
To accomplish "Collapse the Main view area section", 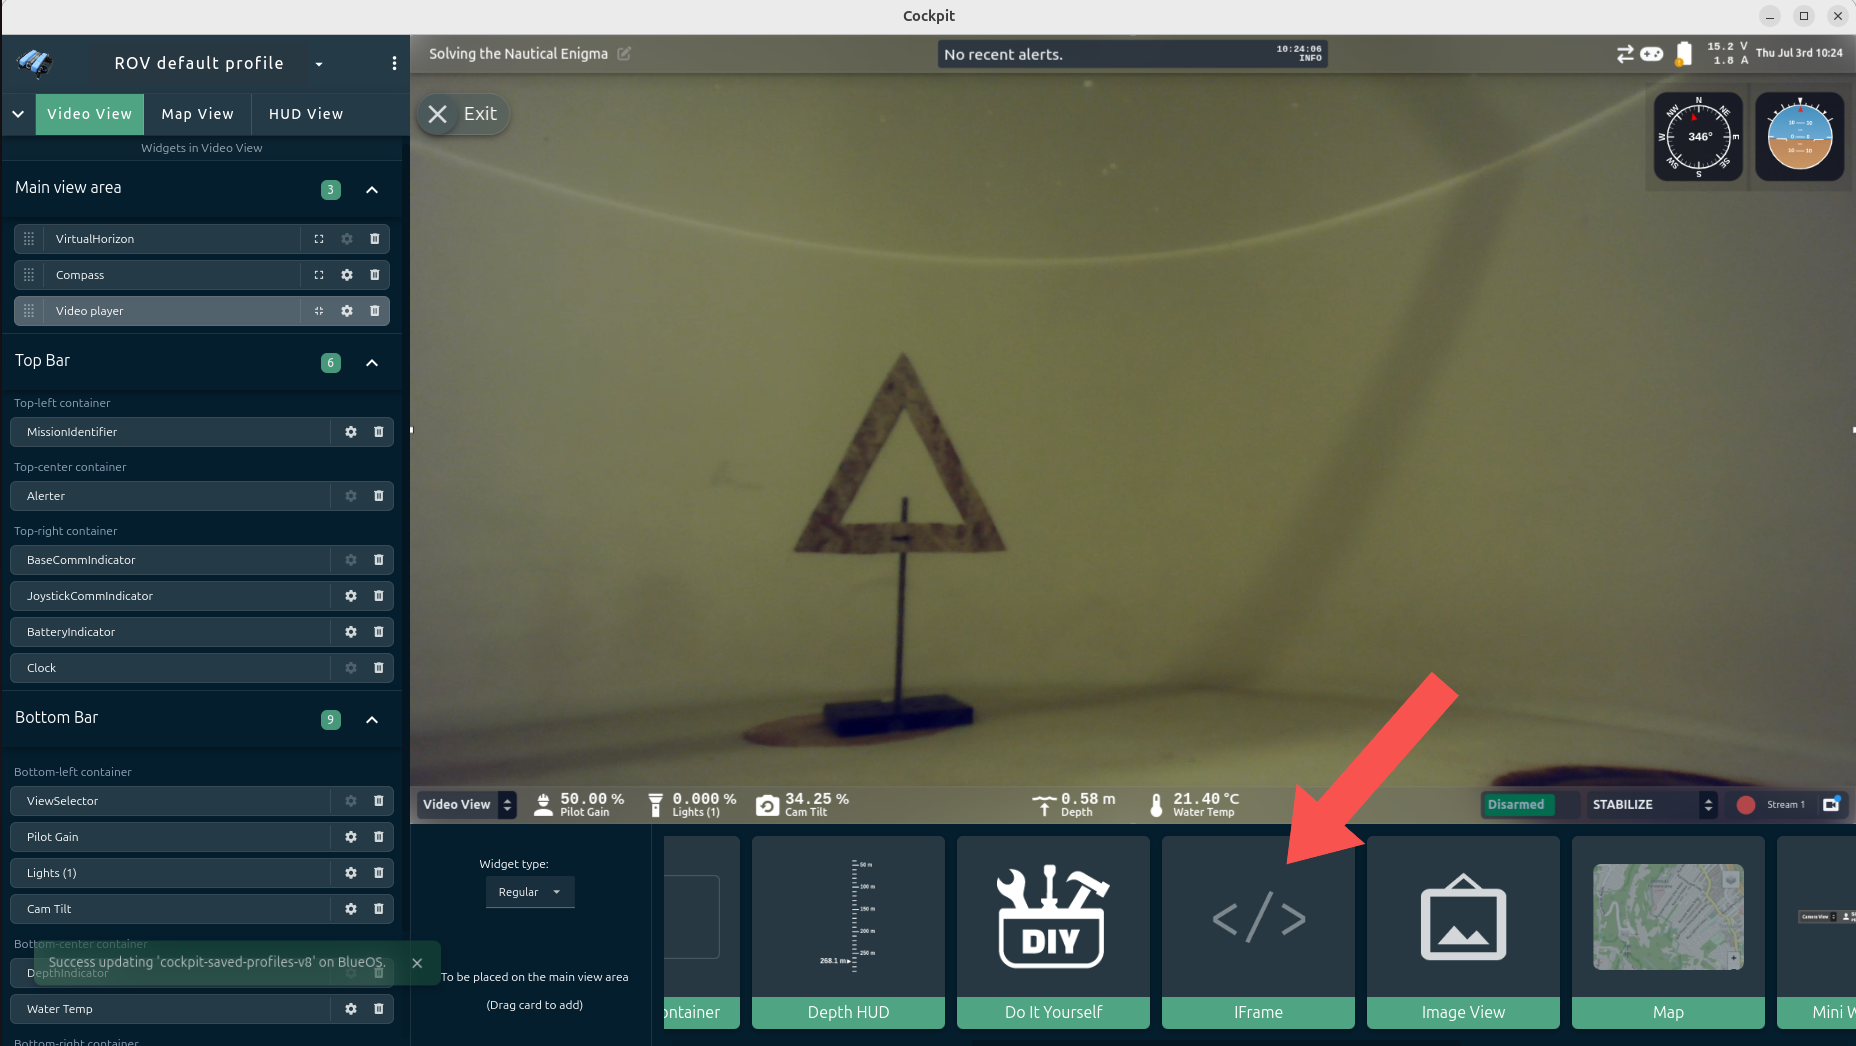I will click(x=372, y=190).
